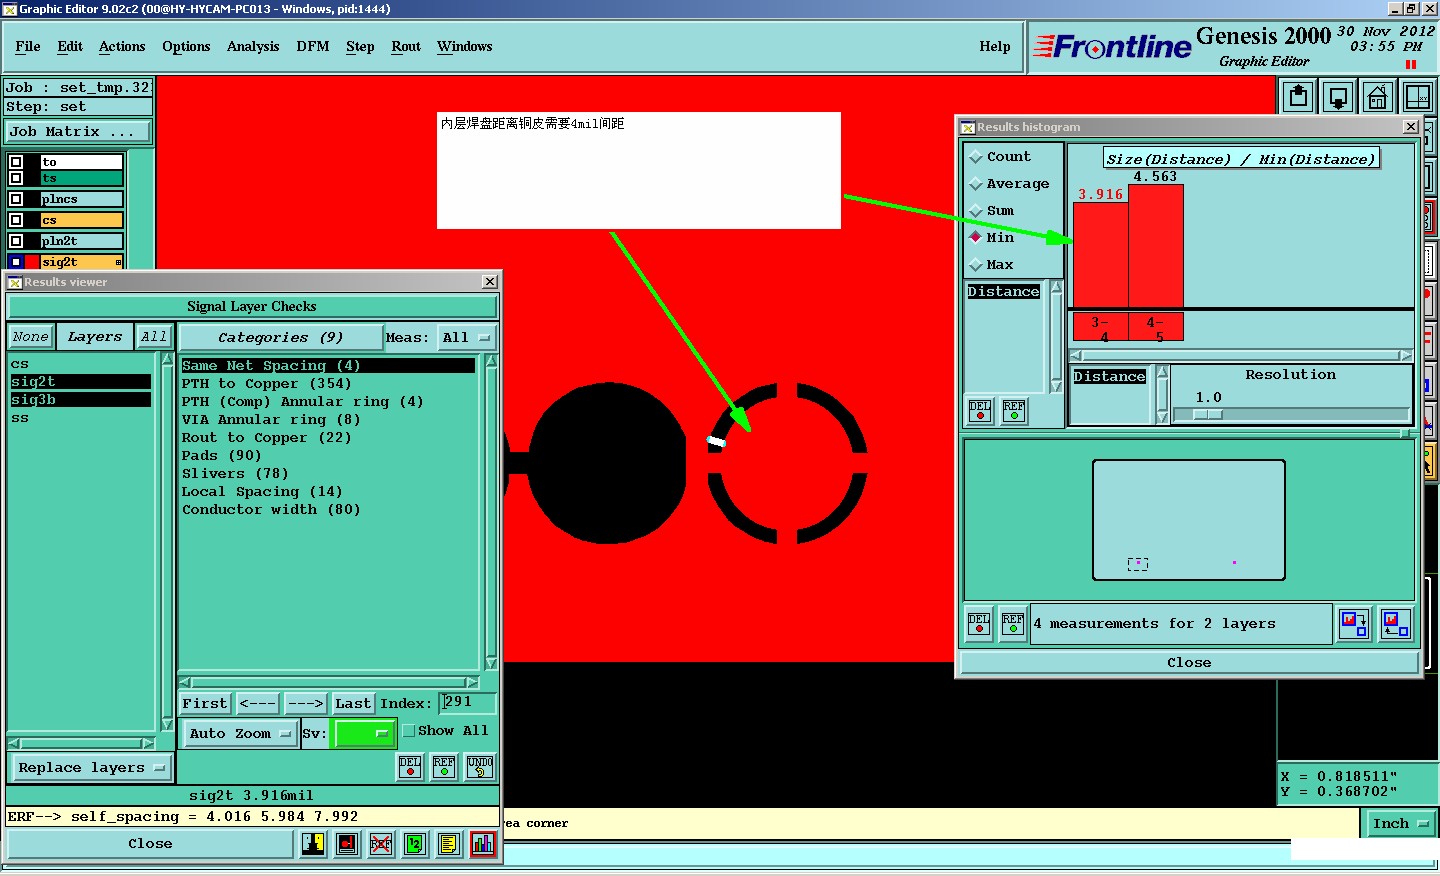Screen dimensions: 1440x876
Task: Click the crossed-out REF icon
Action: [x=381, y=844]
